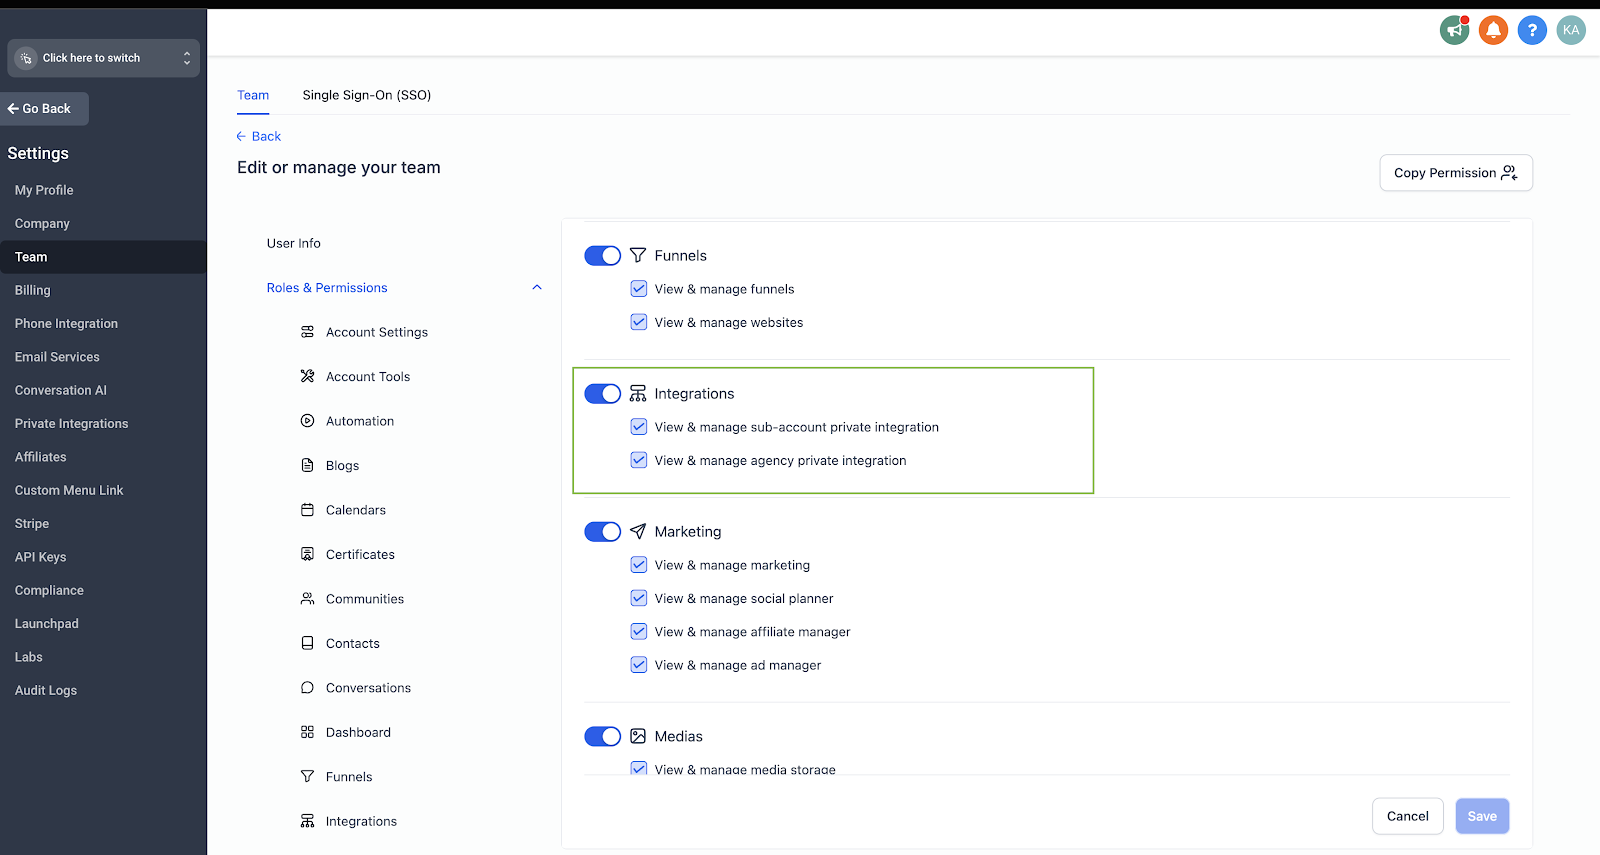The height and width of the screenshot is (855, 1600).
Task: Click the Calendars icon in the permissions list
Action: pos(307,510)
